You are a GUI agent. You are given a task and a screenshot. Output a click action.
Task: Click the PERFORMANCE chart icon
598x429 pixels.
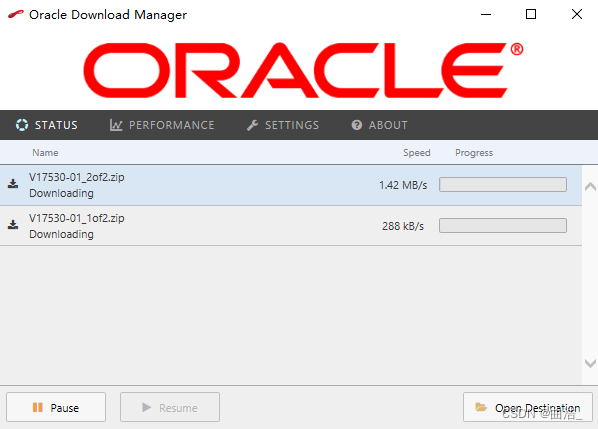[116, 125]
